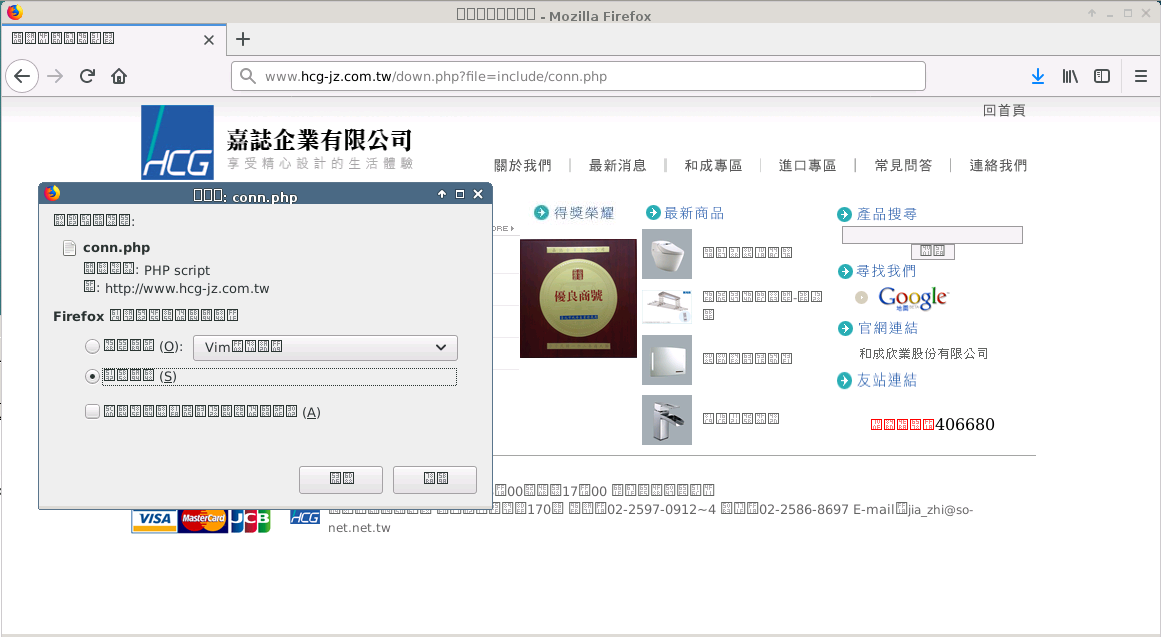Select the 'Open with' radio button

tap(92, 347)
